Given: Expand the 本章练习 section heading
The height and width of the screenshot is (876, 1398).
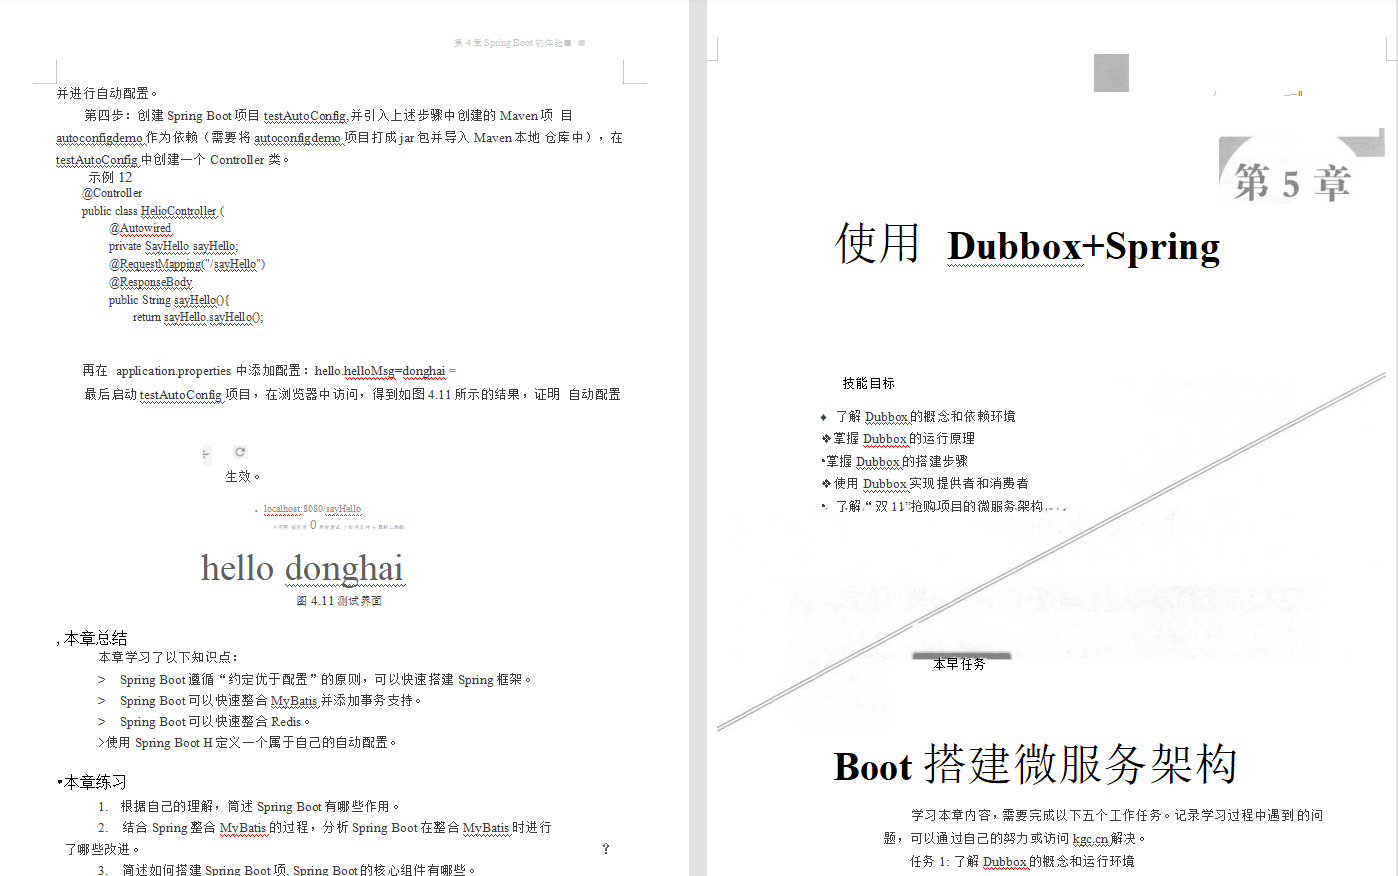Looking at the screenshot, I should [x=92, y=781].
